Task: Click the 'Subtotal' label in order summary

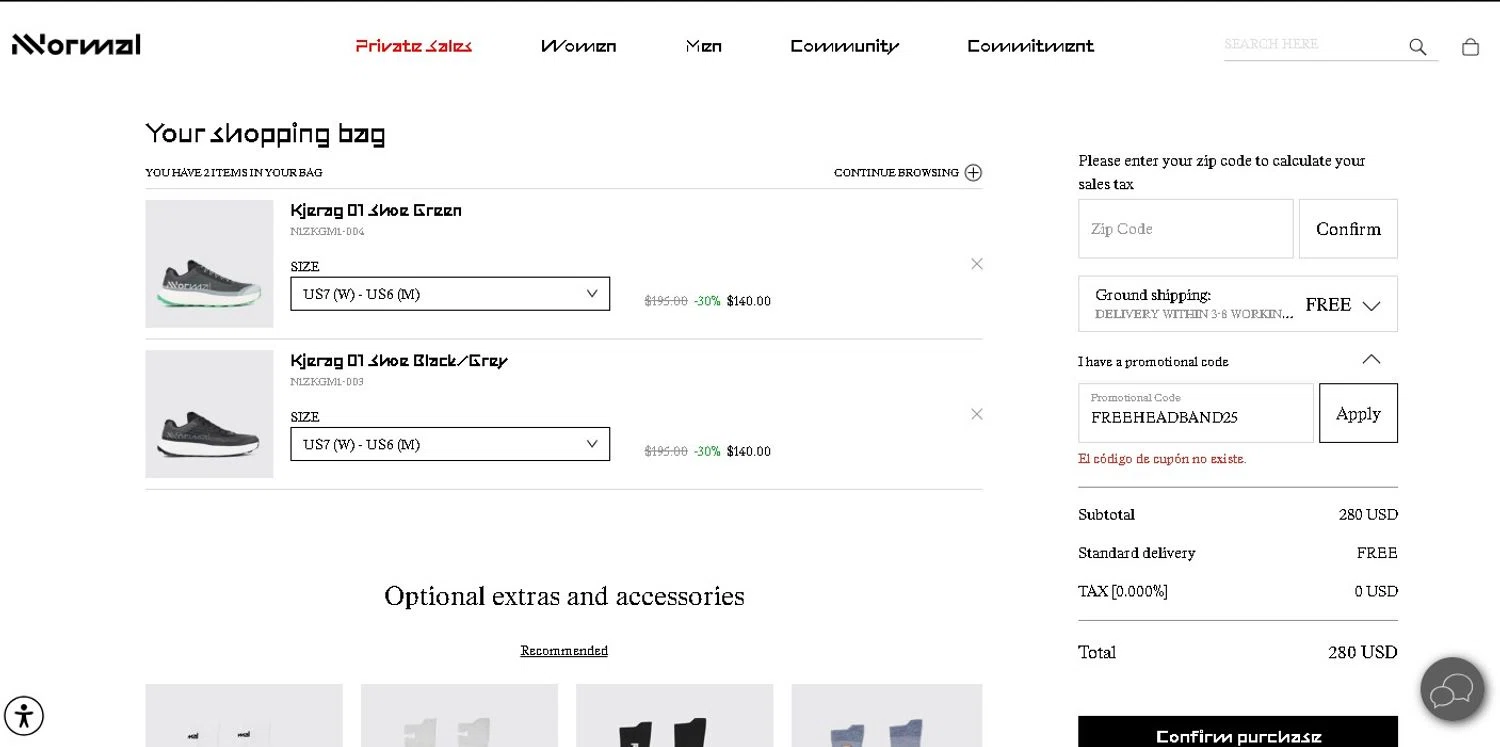Action: [1106, 515]
